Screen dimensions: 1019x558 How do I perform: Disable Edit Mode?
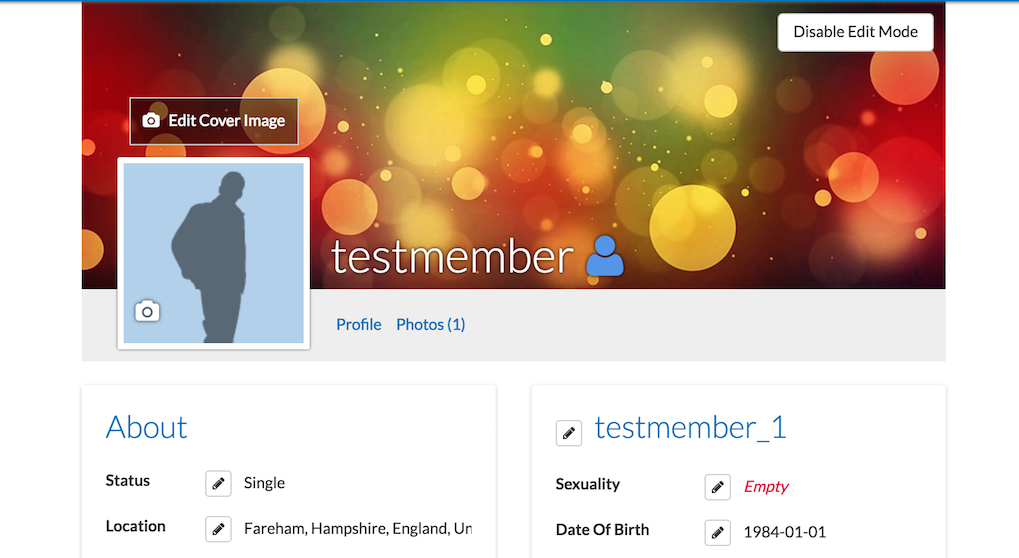855,32
